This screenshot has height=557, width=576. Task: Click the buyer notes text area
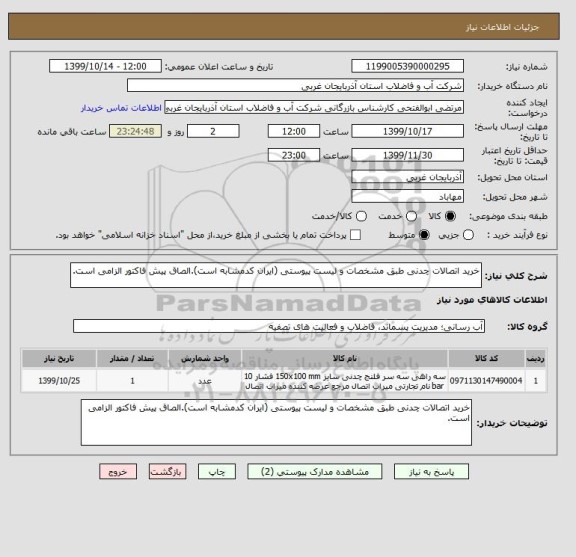point(276,423)
